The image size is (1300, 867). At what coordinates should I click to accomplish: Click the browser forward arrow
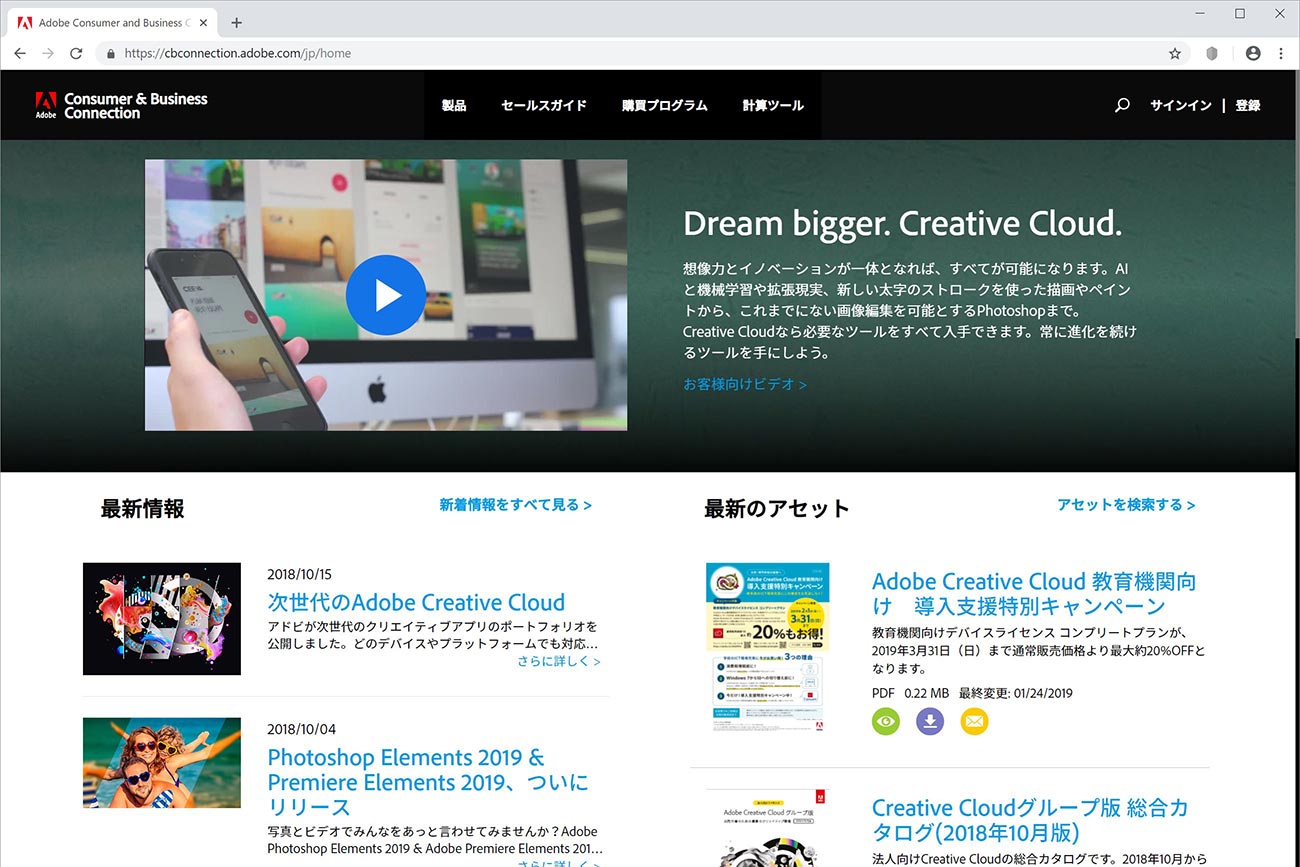click(48, 53)
